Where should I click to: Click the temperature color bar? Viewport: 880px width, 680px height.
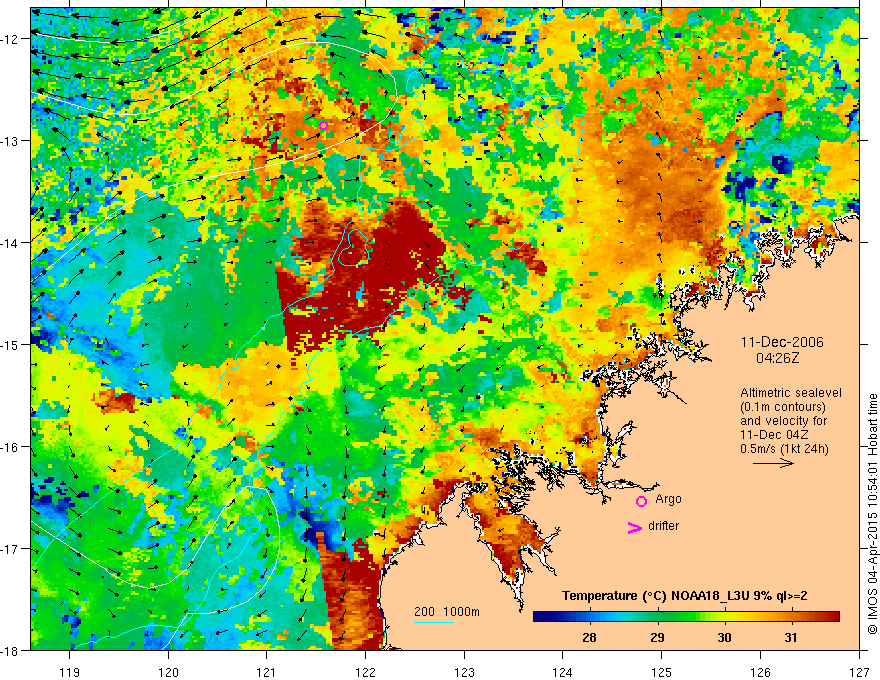[x=686, y=617]
